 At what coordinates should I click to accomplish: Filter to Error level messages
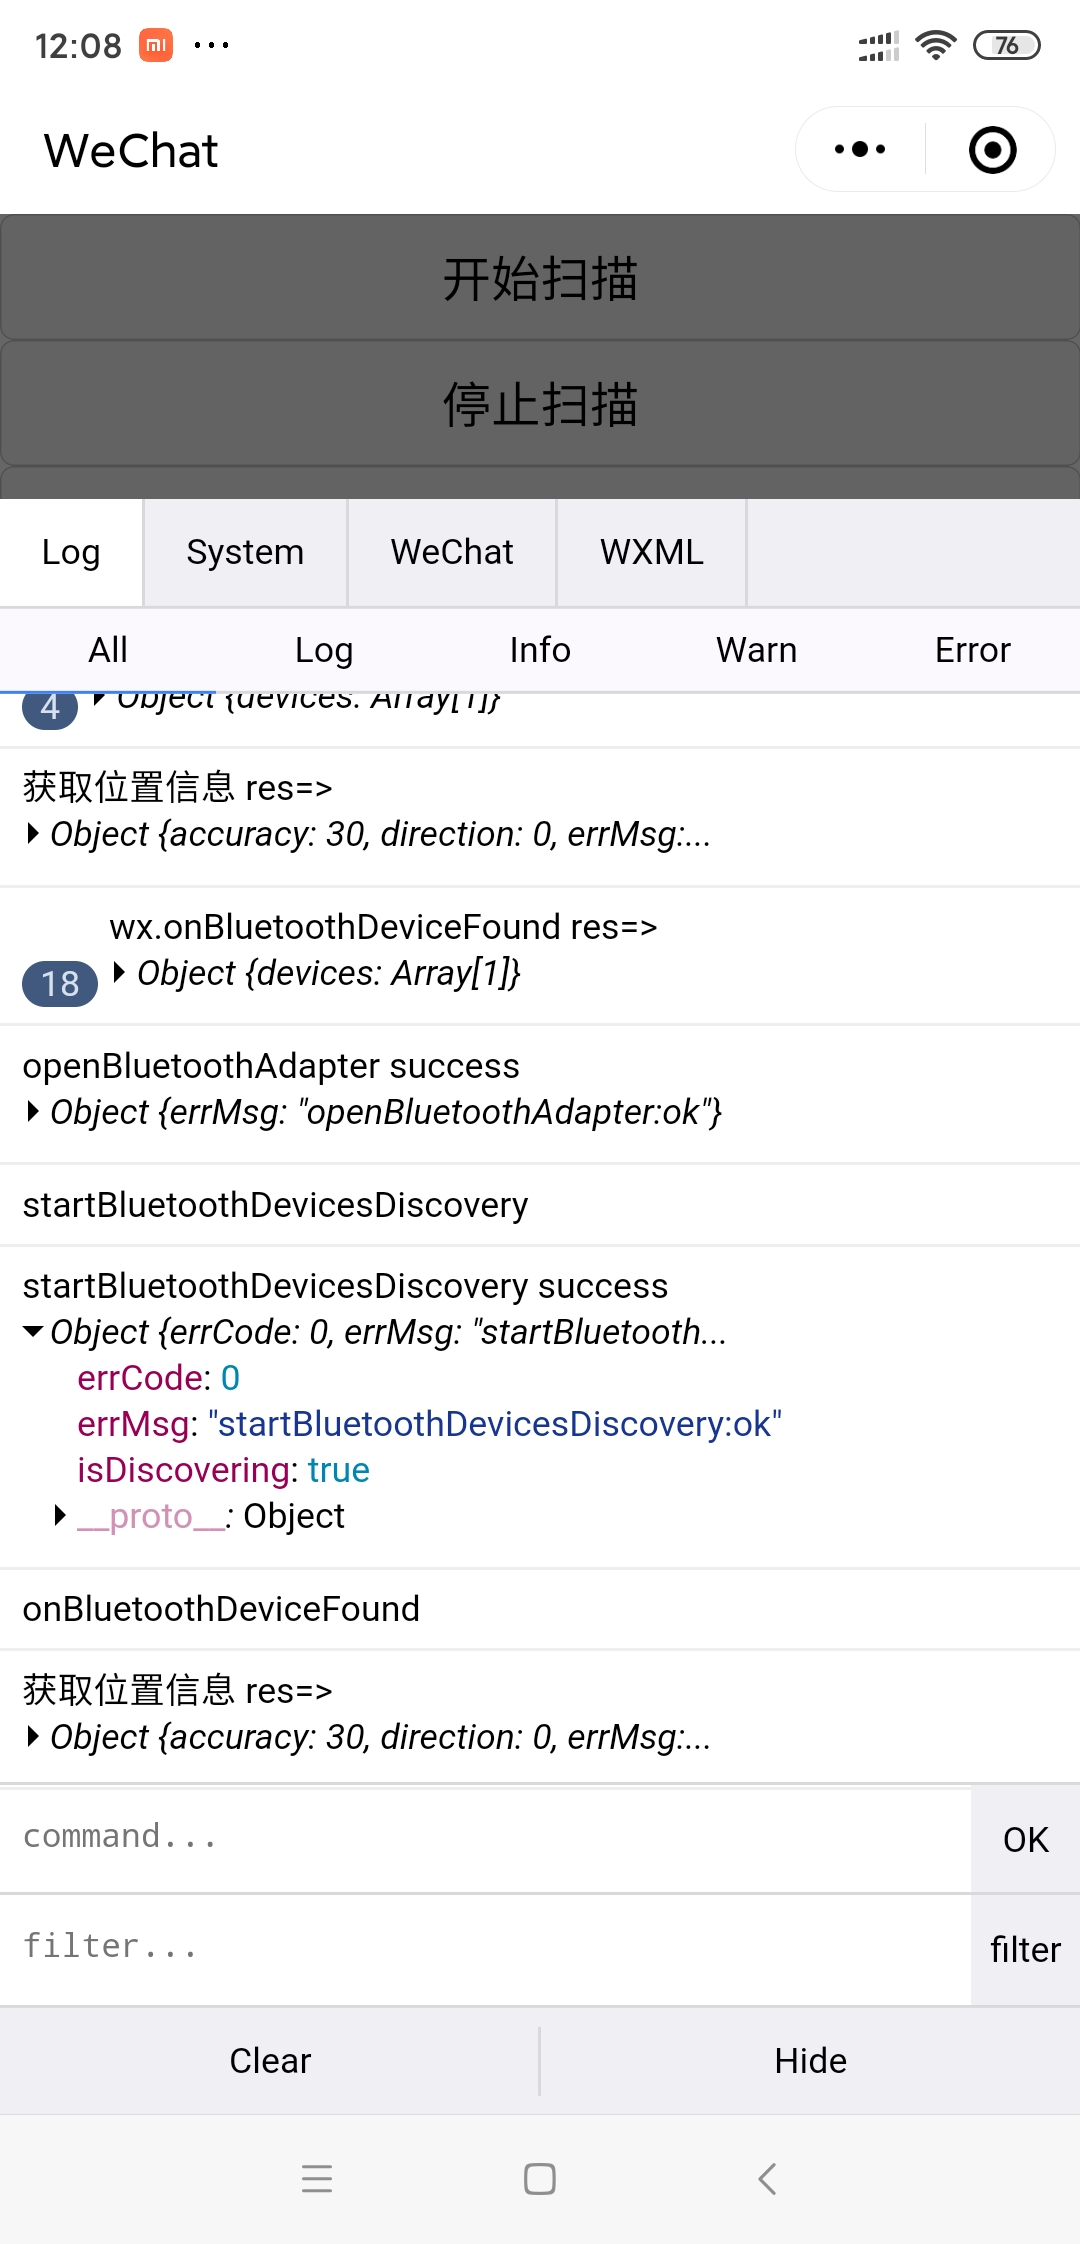click(972, 650)
